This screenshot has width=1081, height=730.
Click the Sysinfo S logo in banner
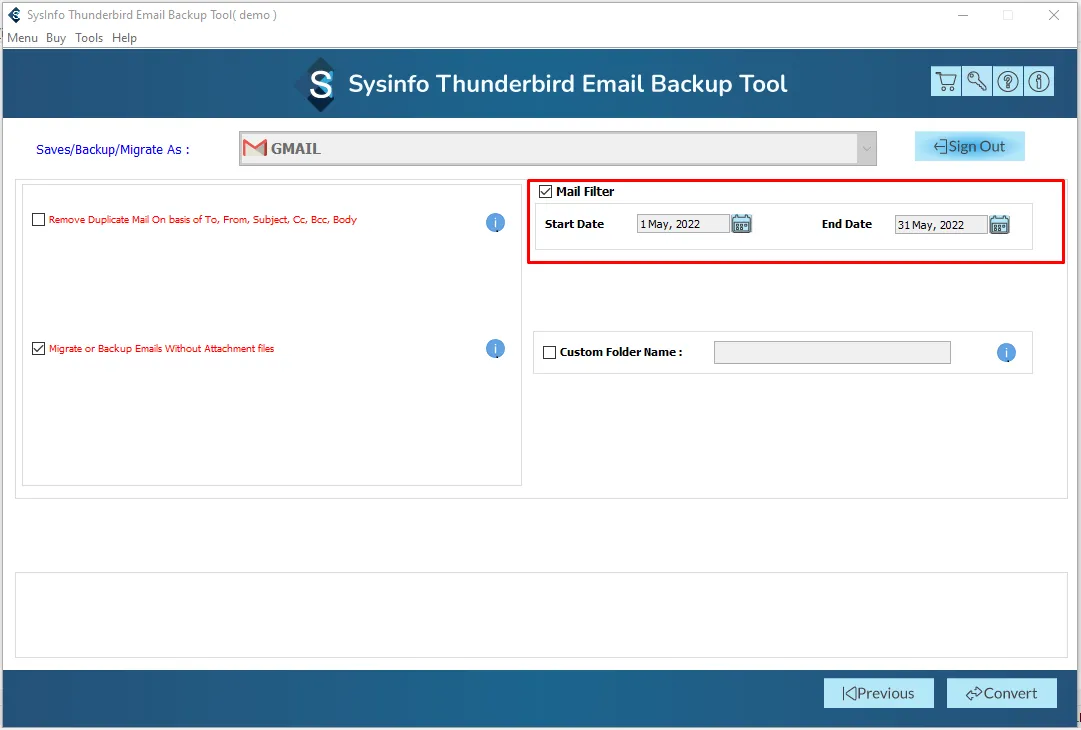[x=320, y=84]
